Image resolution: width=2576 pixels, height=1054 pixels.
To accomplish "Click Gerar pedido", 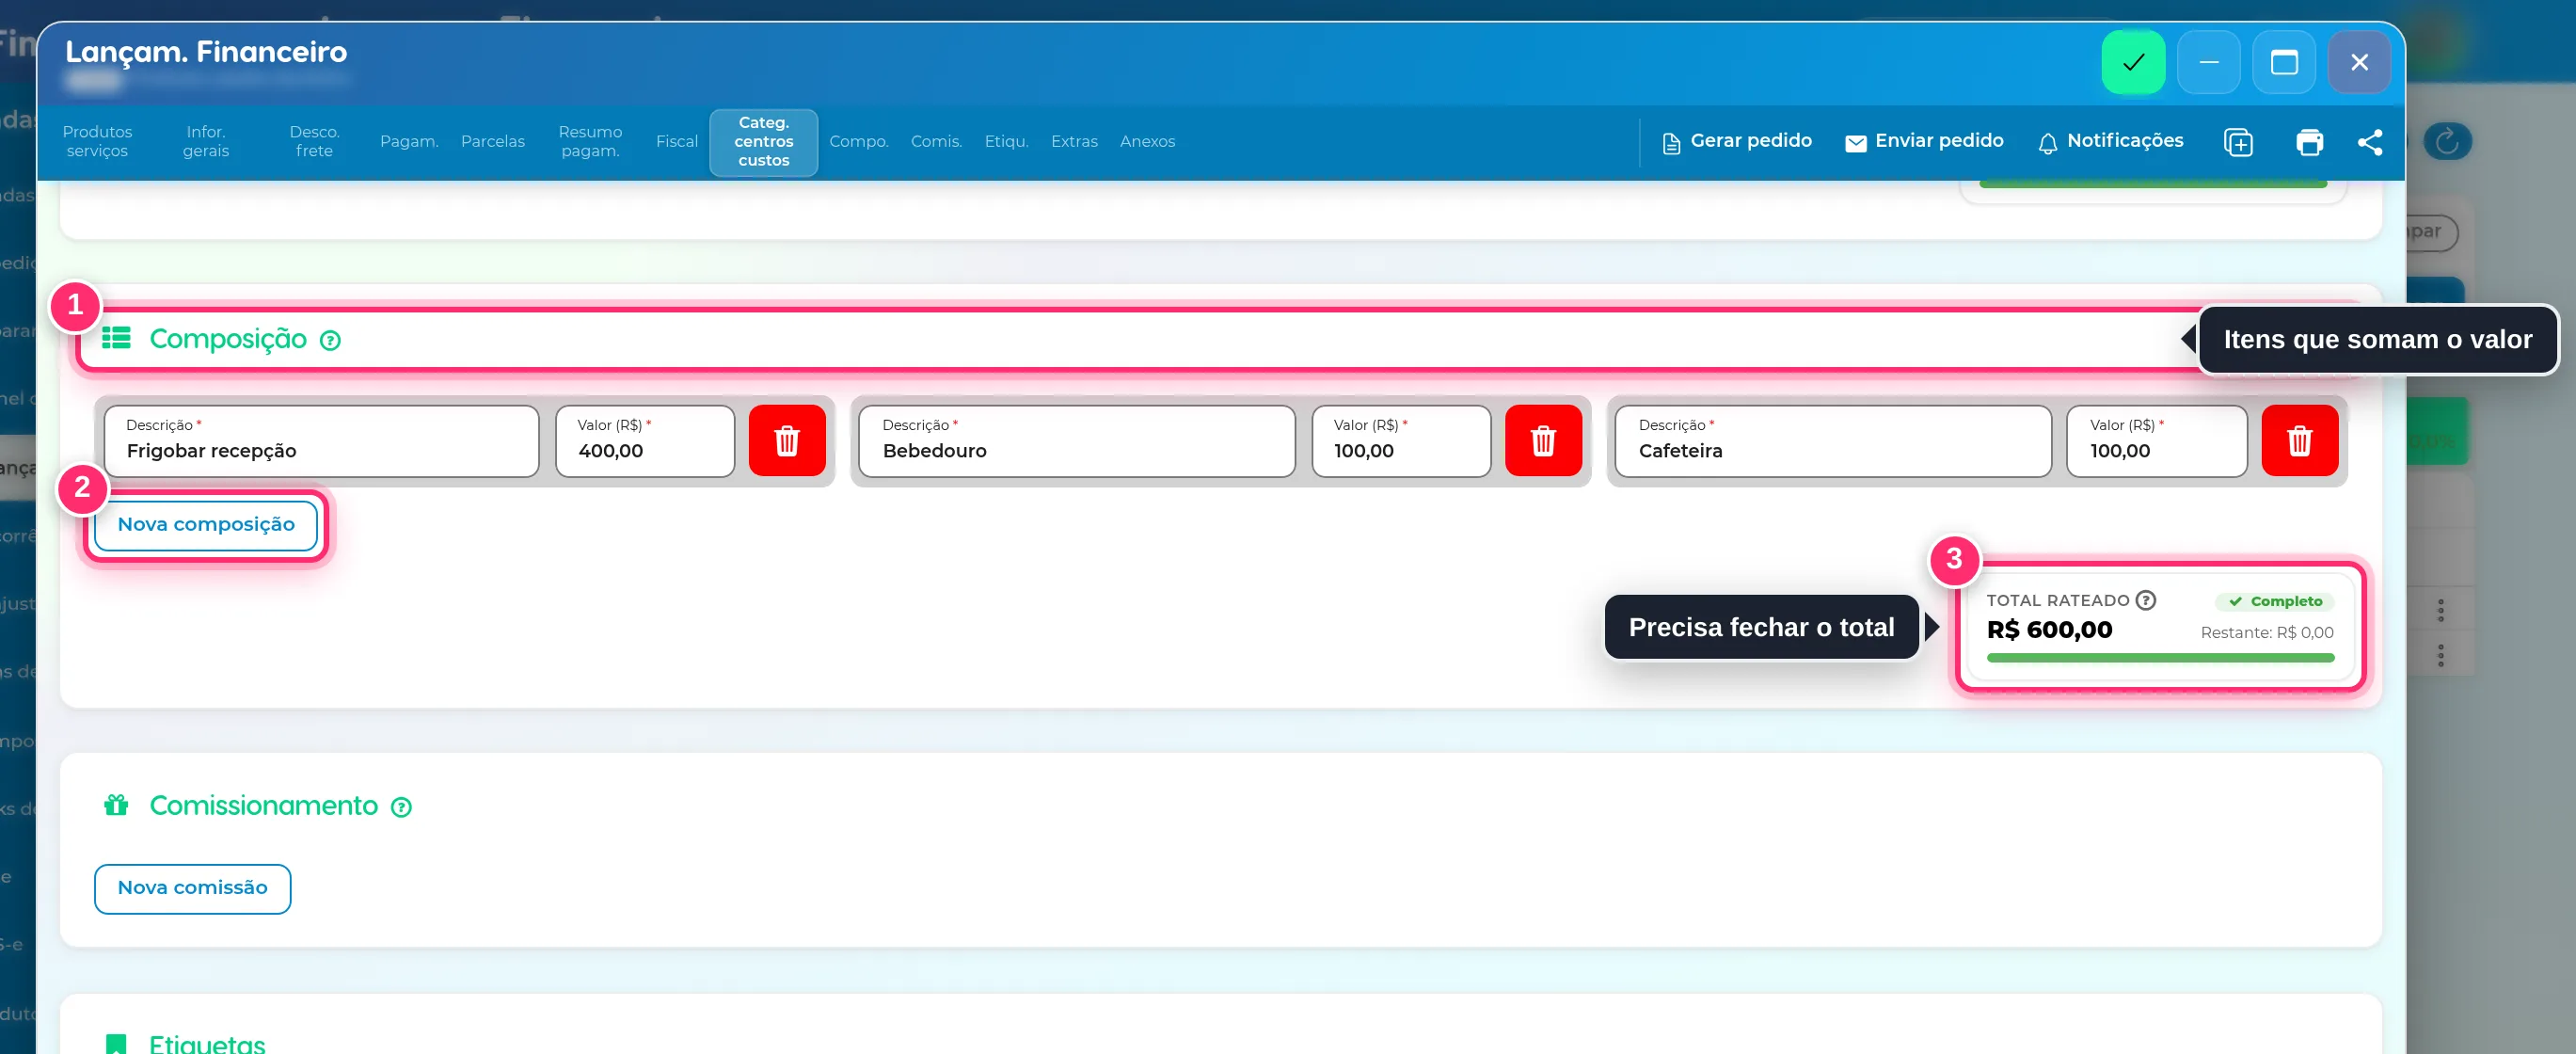I will click(1736, 141).
